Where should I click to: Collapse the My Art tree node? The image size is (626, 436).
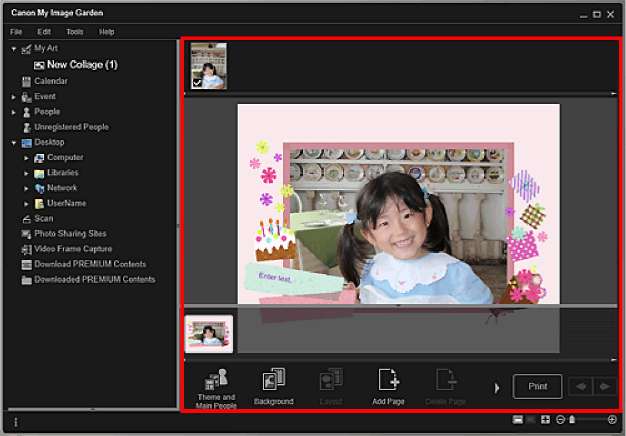click(14, 48)
